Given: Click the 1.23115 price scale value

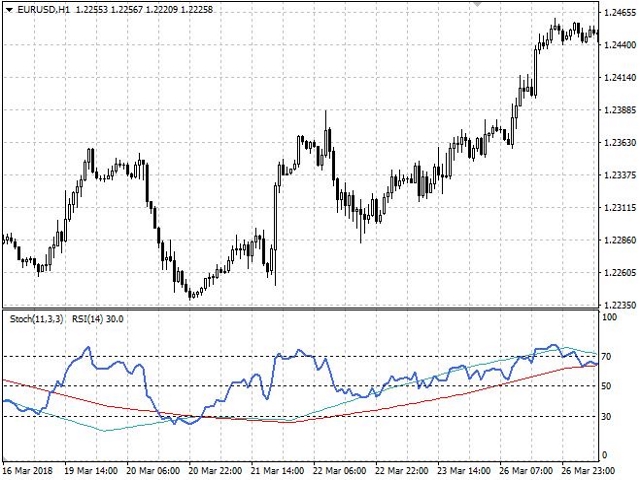Looking at the screenshot, I should pos(620,208).
